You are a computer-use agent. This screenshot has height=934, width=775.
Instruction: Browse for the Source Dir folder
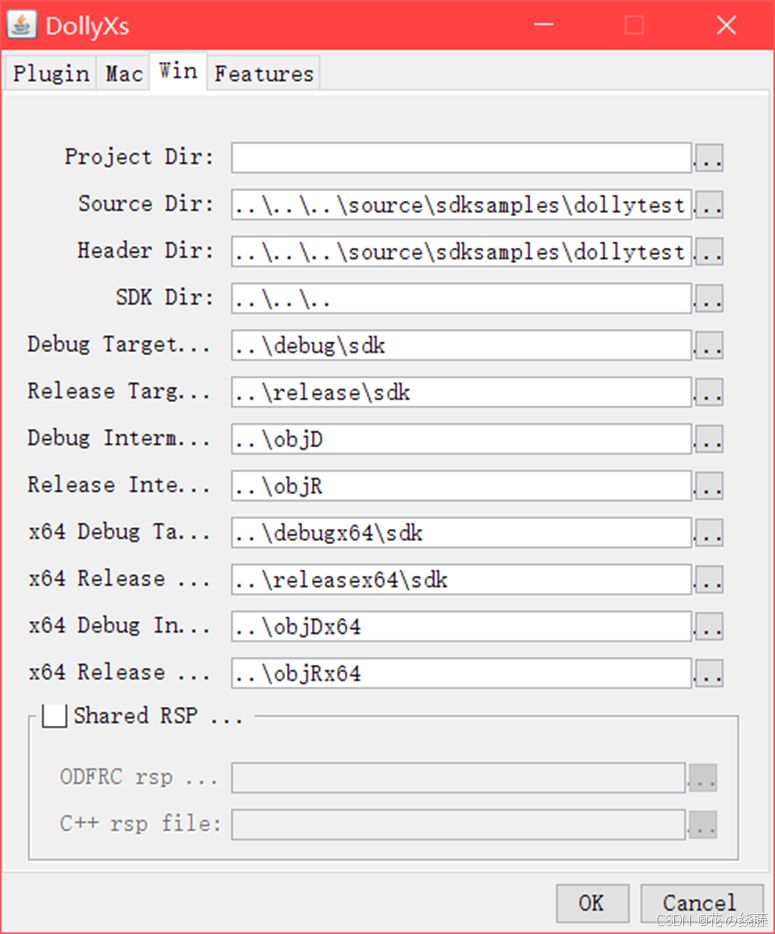pos(709,204)
